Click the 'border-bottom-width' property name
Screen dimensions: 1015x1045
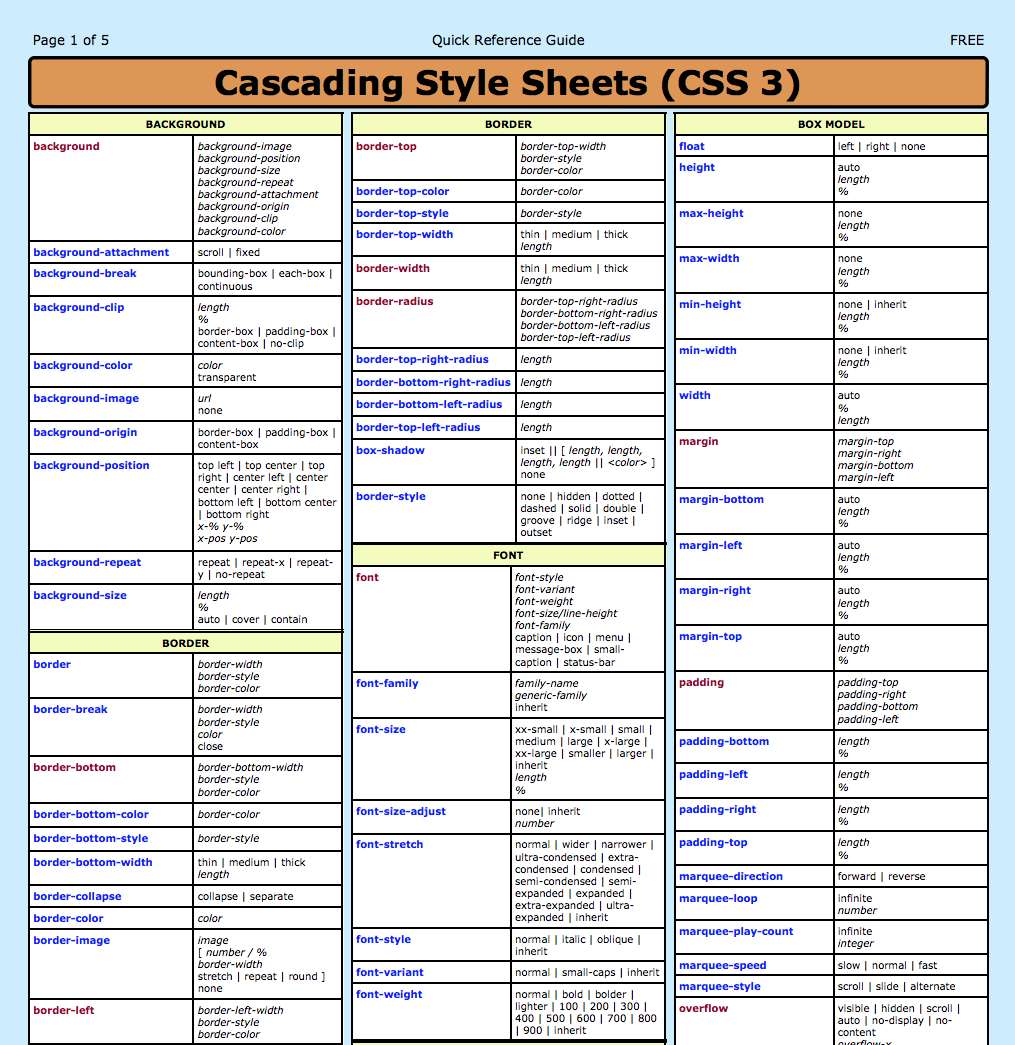(93, 862)
